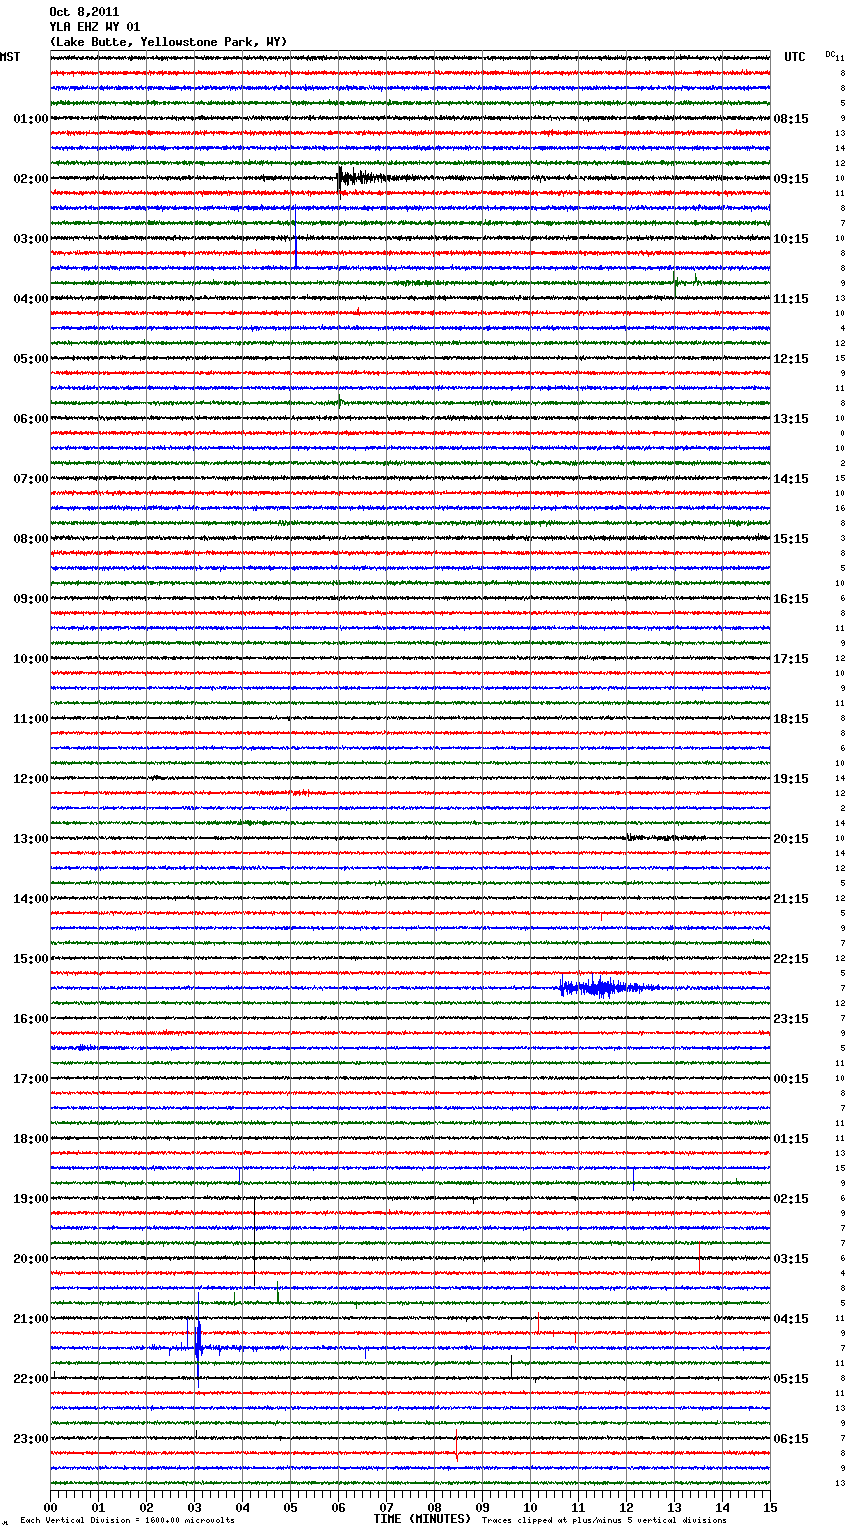Click the 'UTC' timezone label
Viewport: 850px width, 1534px height.
coord(794,57)
